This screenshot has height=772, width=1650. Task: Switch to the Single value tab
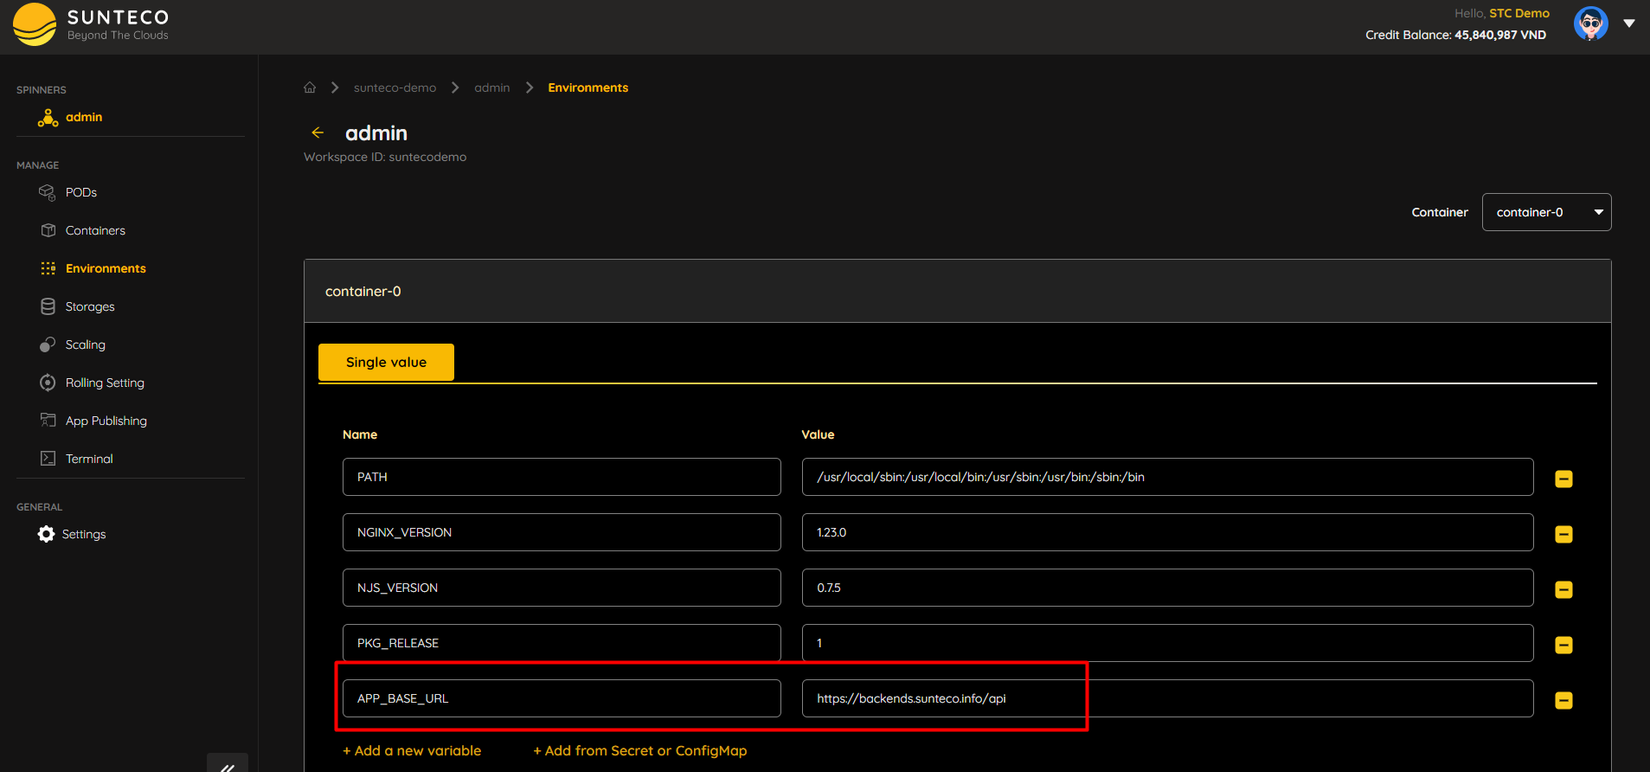pyautogui.click(x=386, y=362)
